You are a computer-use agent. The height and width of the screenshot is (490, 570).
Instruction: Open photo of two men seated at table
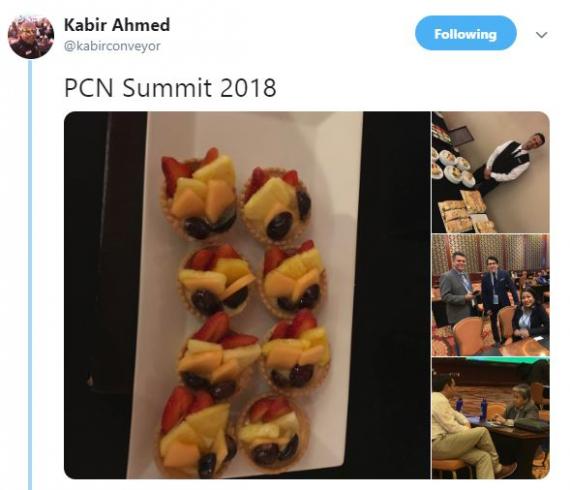(x=491, y=418)
